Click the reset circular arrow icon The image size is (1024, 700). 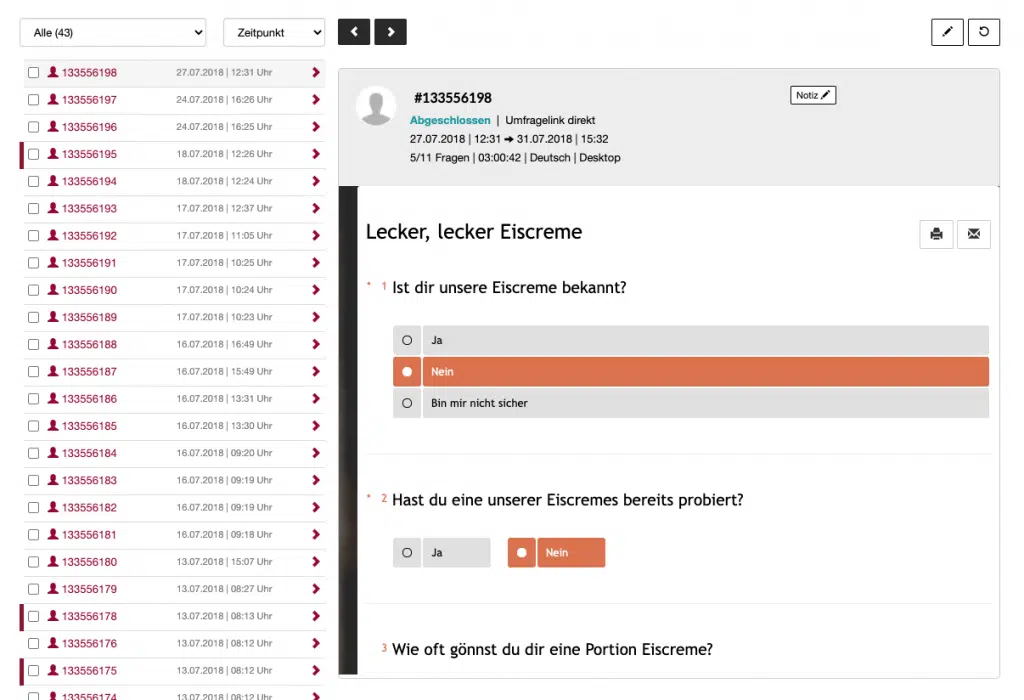coord(984,32)
